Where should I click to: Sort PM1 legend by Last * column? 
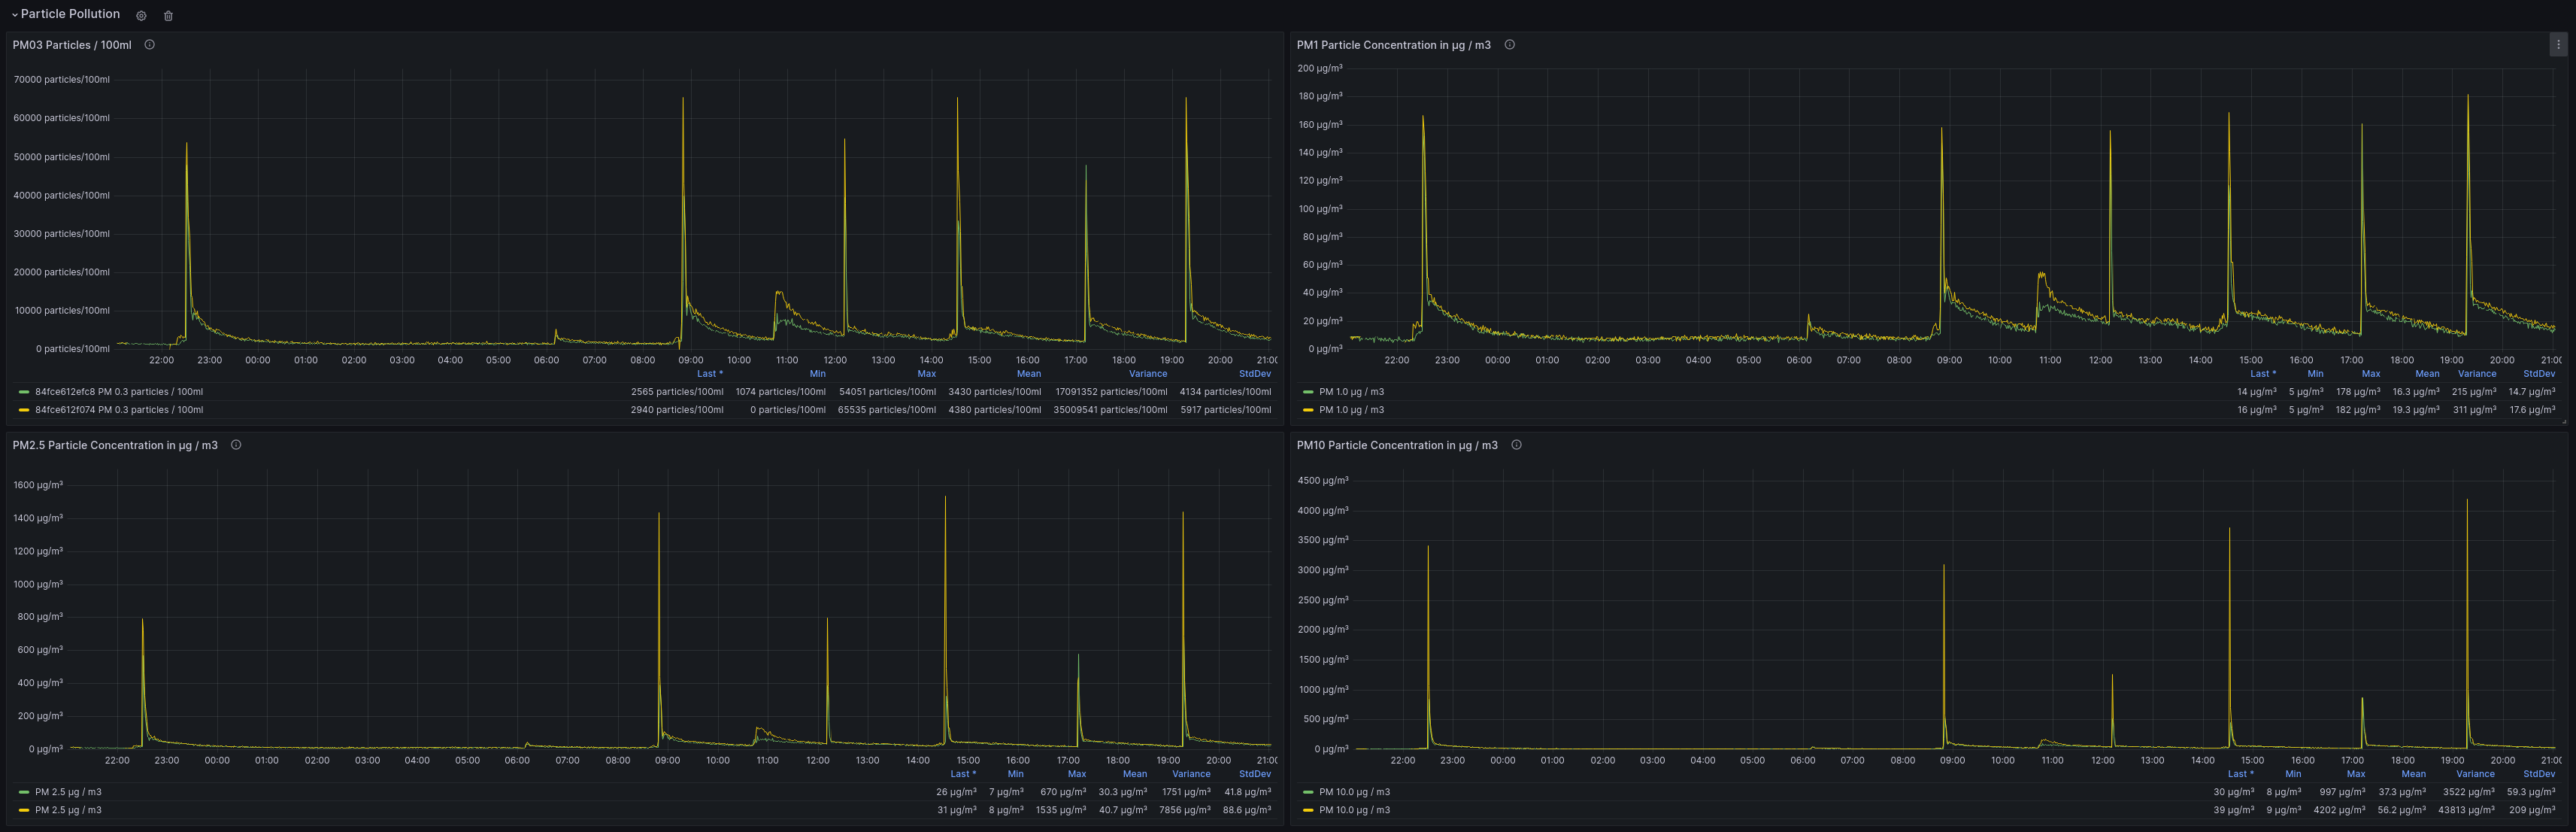(2263, 374)
